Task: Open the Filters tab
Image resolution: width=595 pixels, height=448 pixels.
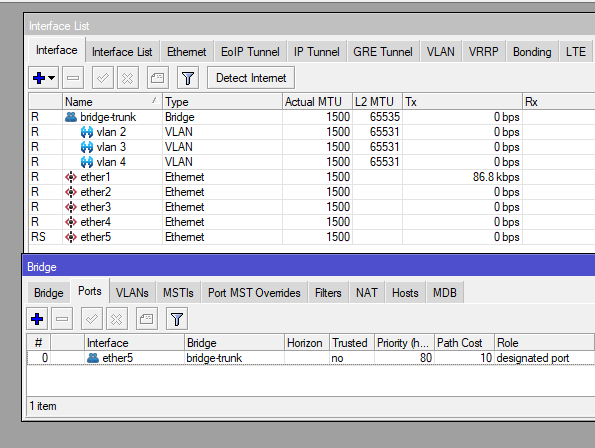Action: 328,293
